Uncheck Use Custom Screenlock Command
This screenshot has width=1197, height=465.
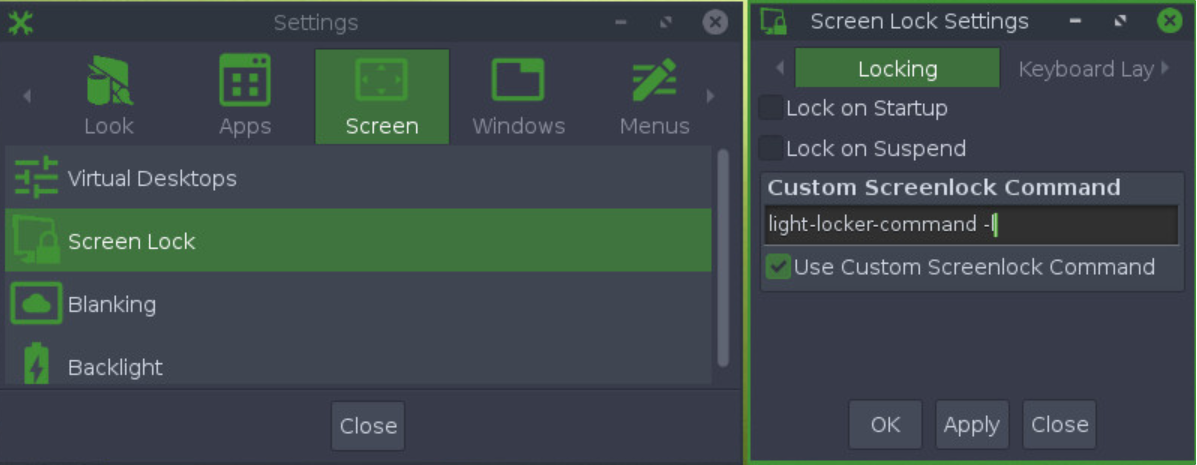click(x=778, y=267)
